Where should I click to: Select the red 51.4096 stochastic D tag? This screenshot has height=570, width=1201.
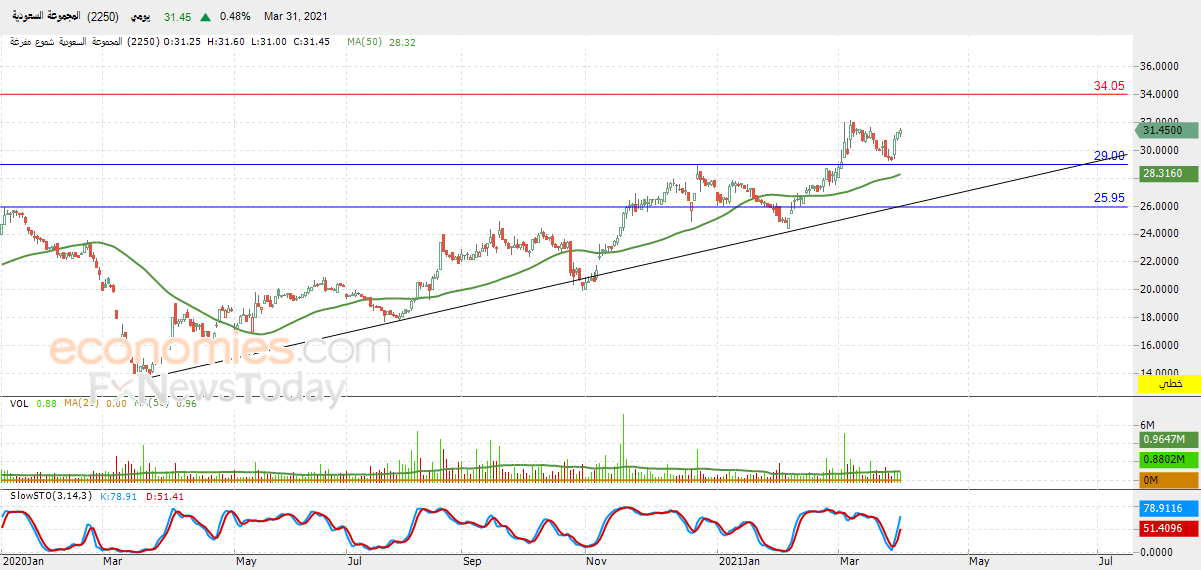(1162, 529)
